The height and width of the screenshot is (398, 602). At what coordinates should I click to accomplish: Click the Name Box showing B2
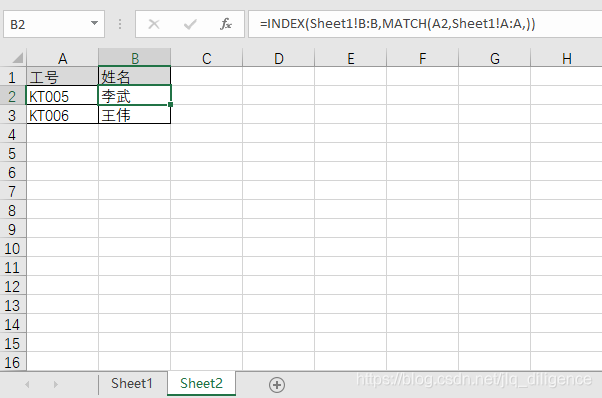coord(46,24)
